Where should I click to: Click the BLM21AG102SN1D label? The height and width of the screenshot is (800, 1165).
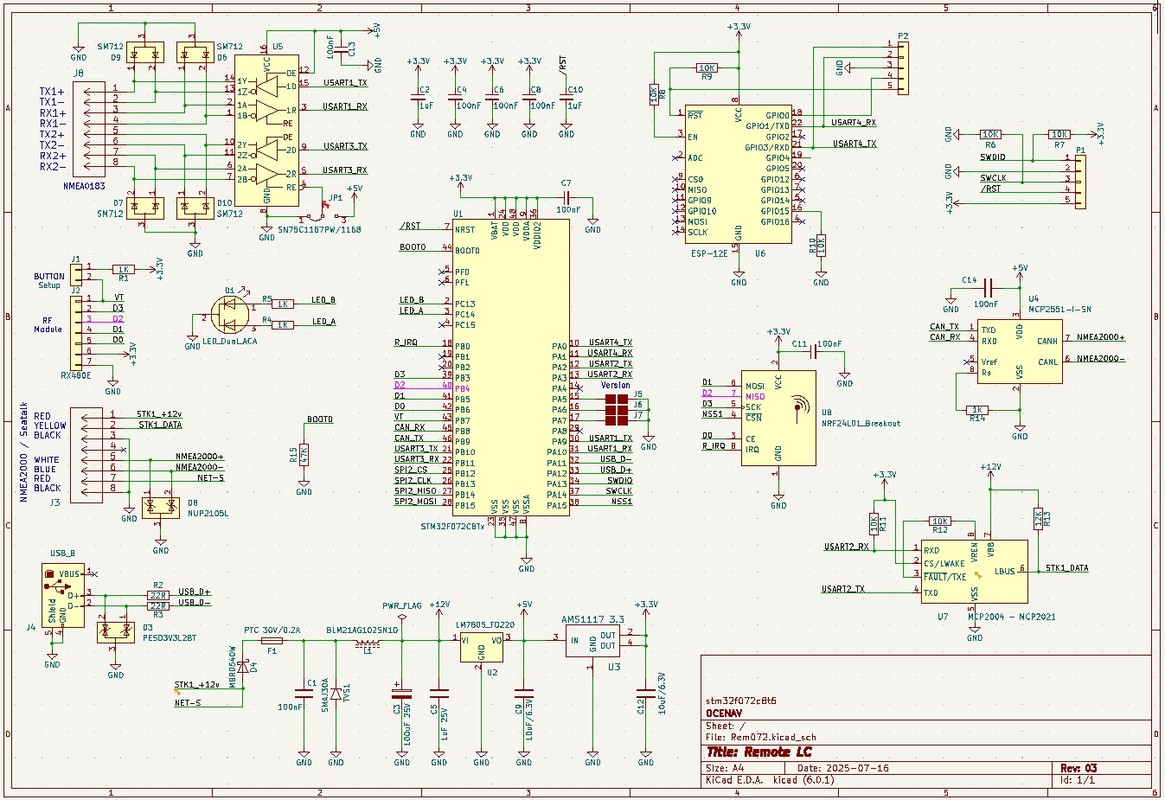click(x=363, y=630)
